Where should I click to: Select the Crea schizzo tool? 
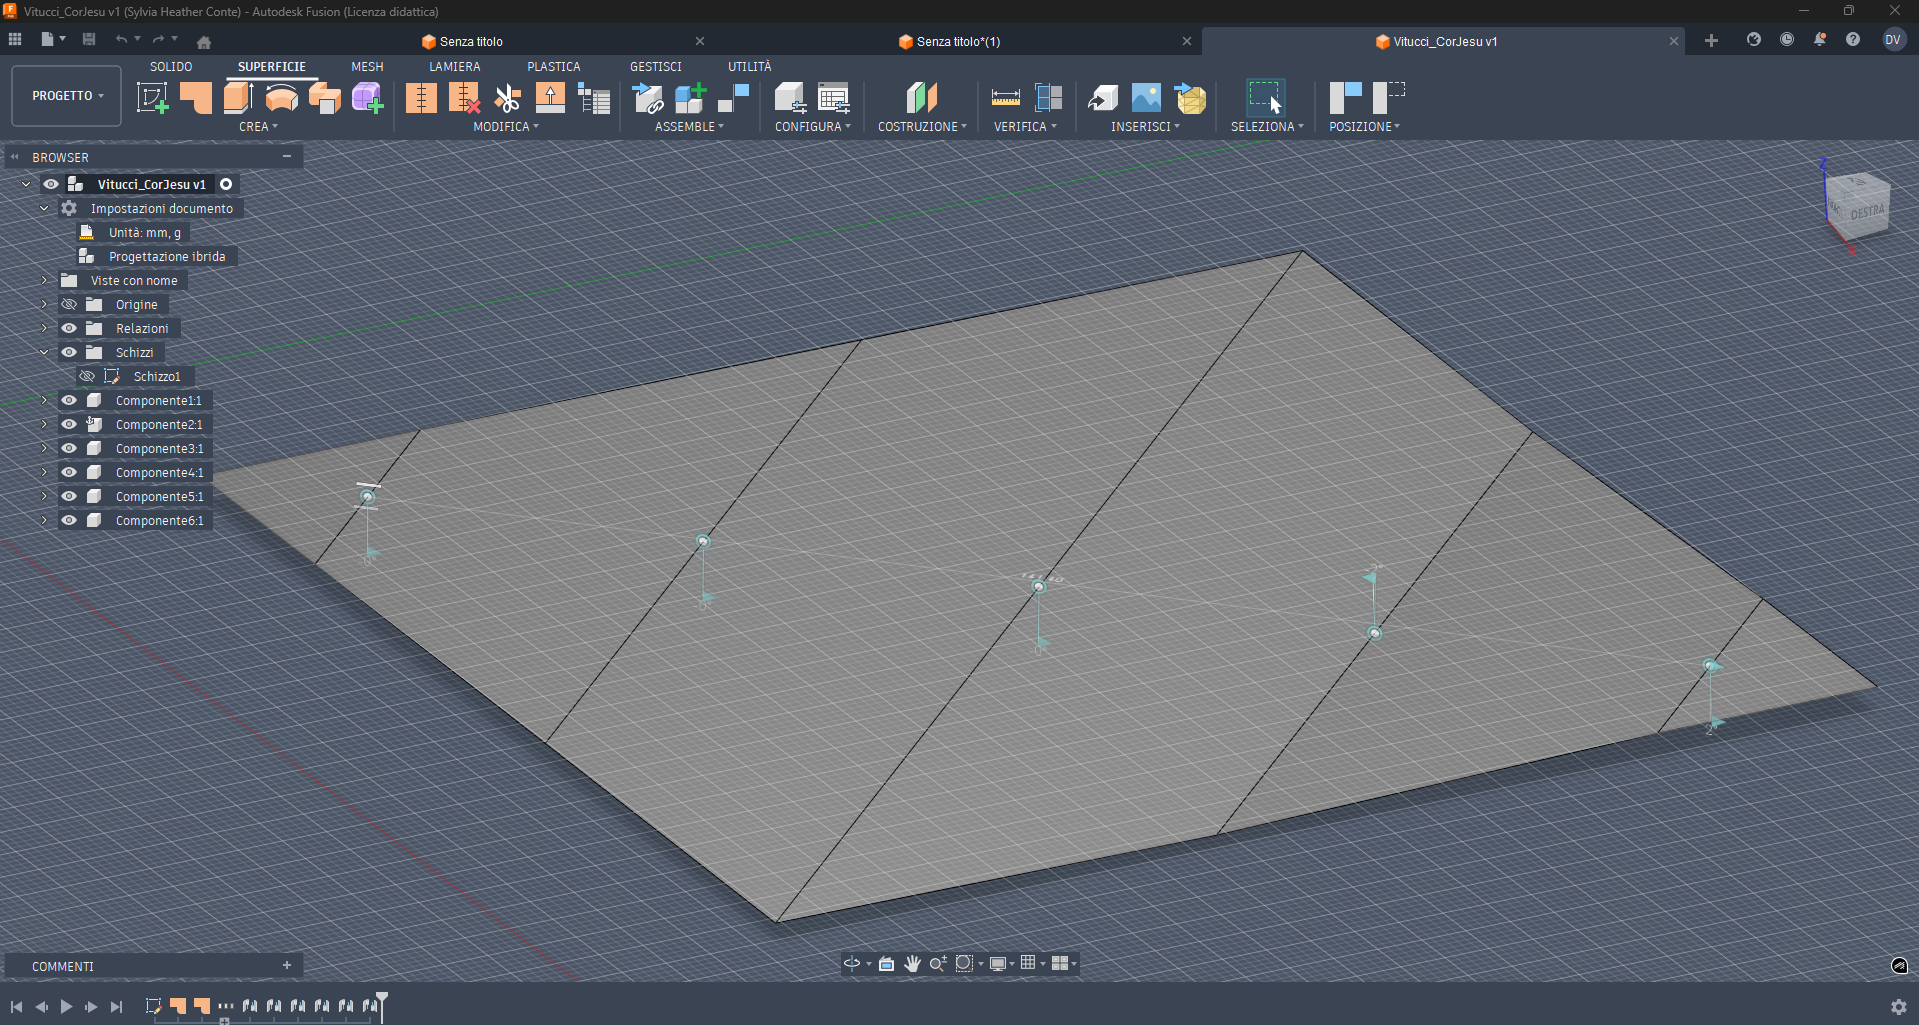pos(153,97)
